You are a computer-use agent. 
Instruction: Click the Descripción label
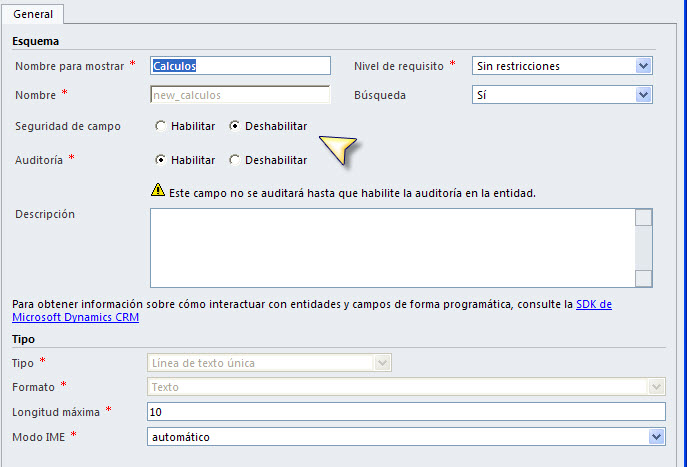[x=45, y=214]
